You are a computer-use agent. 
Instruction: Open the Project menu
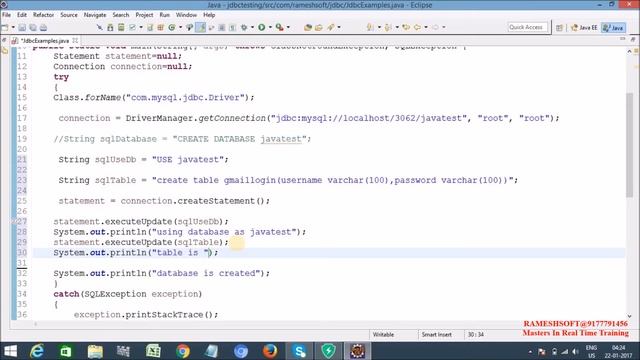(144, 15)
